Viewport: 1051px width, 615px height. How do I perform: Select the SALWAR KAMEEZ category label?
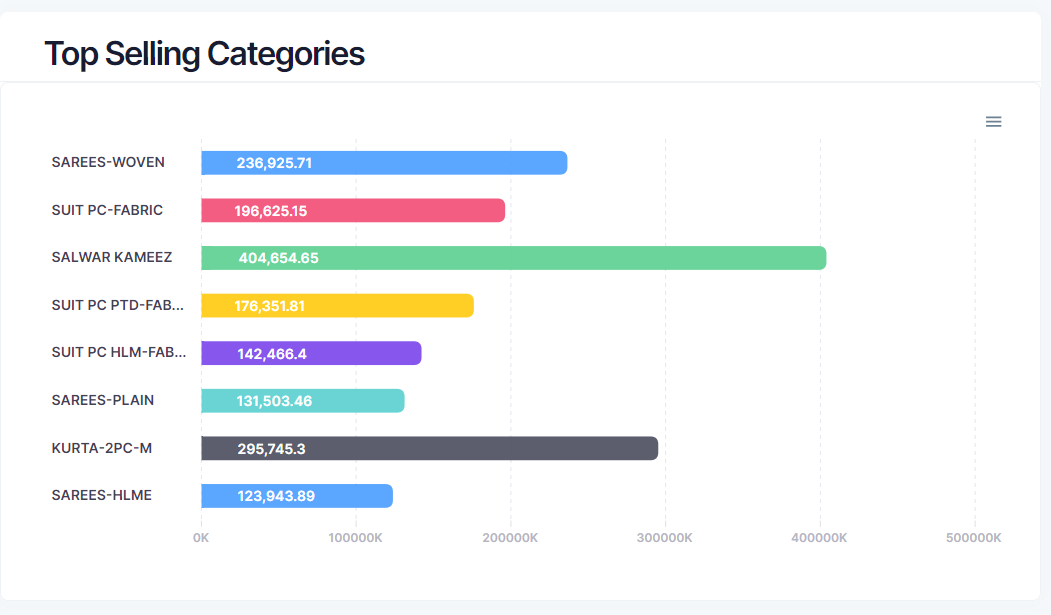(112, 257)
